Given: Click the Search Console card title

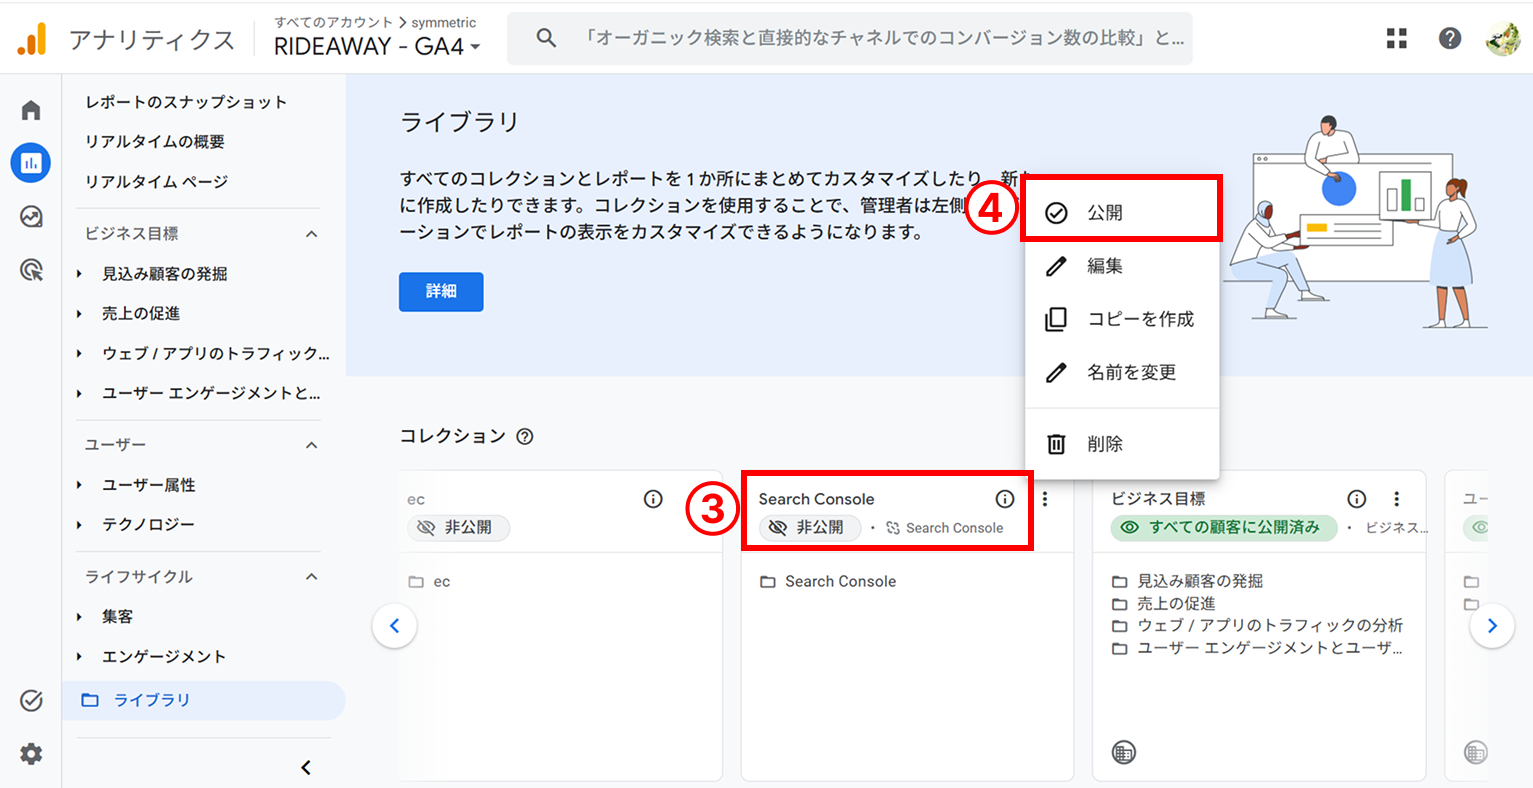Looking at the screenshot, I should (x=816, y=499).
